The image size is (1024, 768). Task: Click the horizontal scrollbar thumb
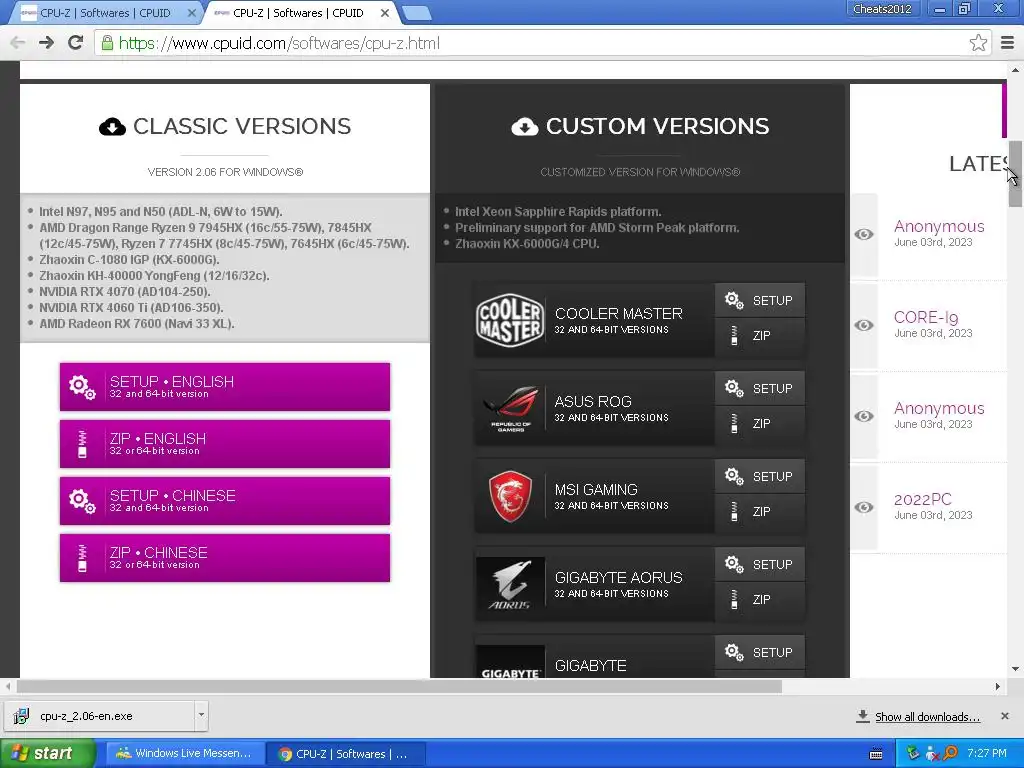(x=399, y=686)
